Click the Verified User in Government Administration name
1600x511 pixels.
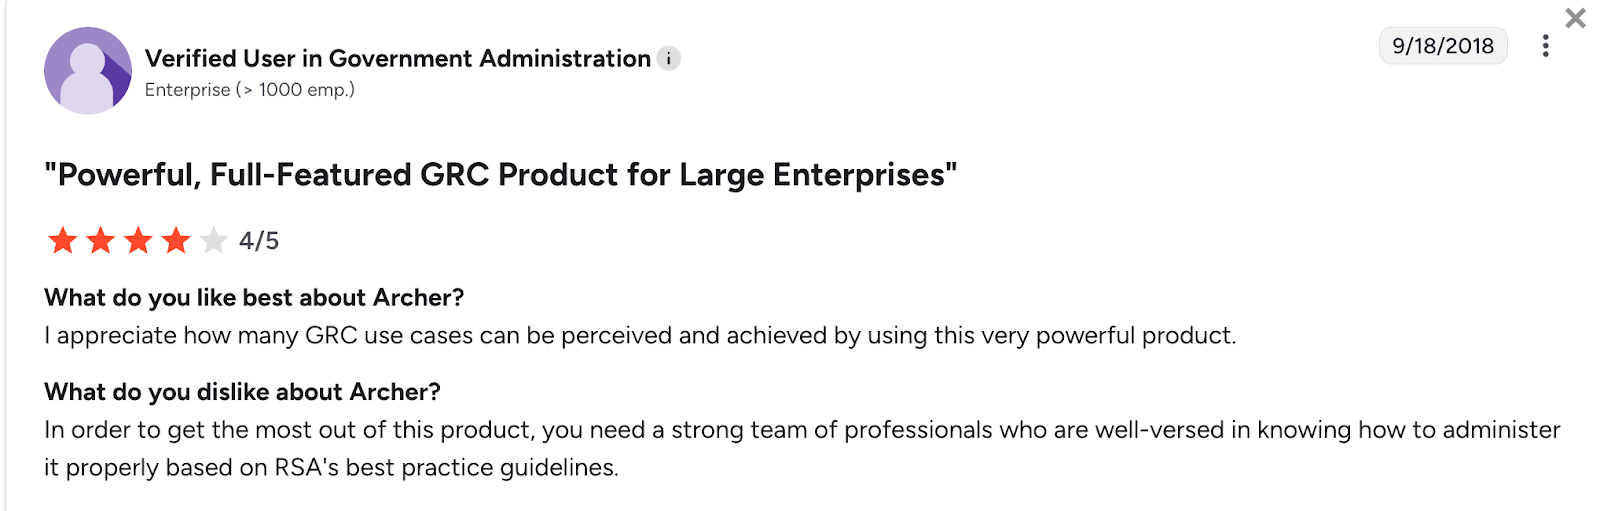398,59
